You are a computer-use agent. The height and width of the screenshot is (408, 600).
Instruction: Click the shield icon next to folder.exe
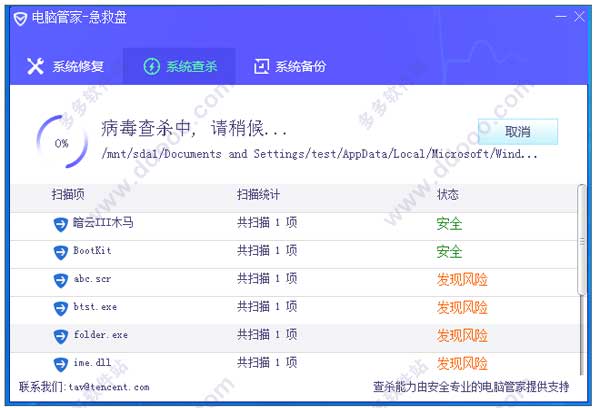click(60, 337)
